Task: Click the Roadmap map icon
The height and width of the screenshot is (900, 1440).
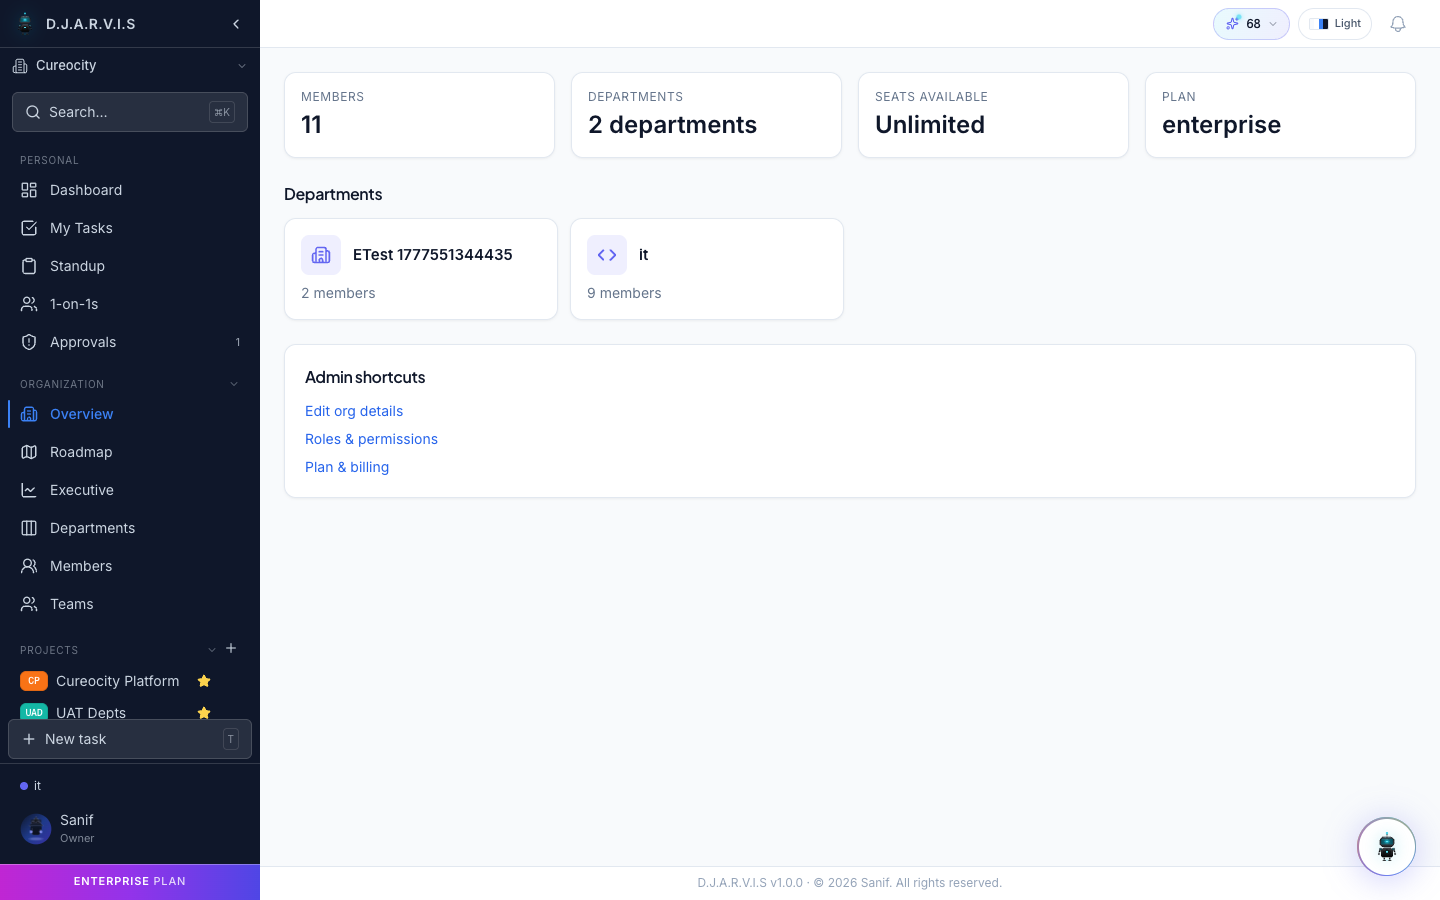Action: tap(29, 452)
